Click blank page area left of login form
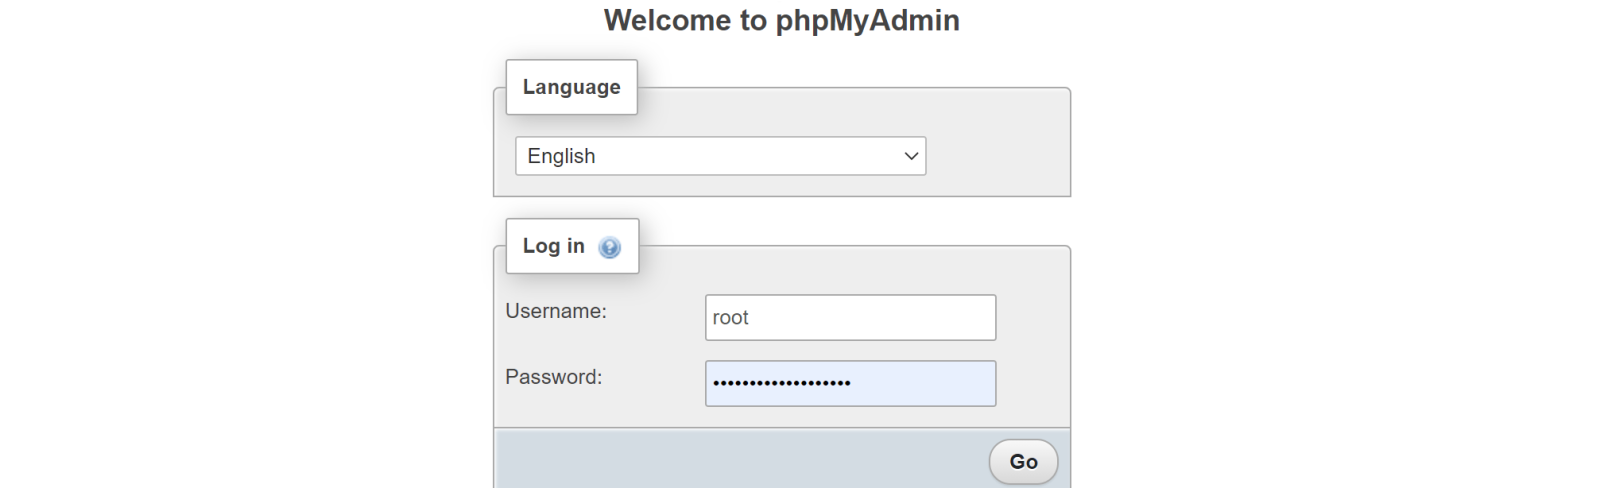The width and height of the screenshot is (1600, 488). tap(250, 300)
